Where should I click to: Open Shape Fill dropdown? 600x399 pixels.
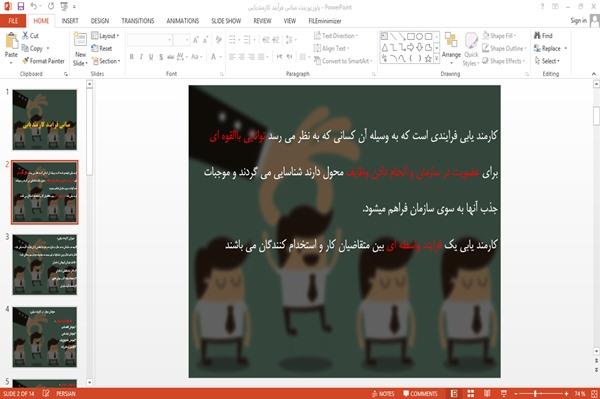point(499,36)
